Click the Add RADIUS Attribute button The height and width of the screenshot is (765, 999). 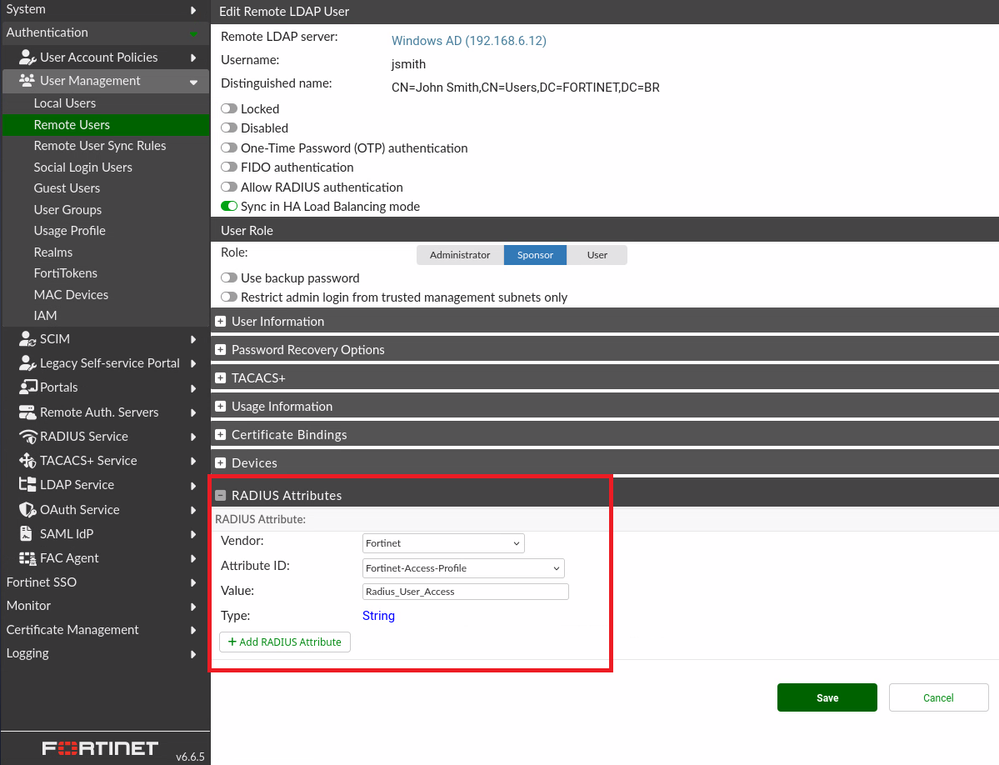pyautogui.click(x=285, y=642)
